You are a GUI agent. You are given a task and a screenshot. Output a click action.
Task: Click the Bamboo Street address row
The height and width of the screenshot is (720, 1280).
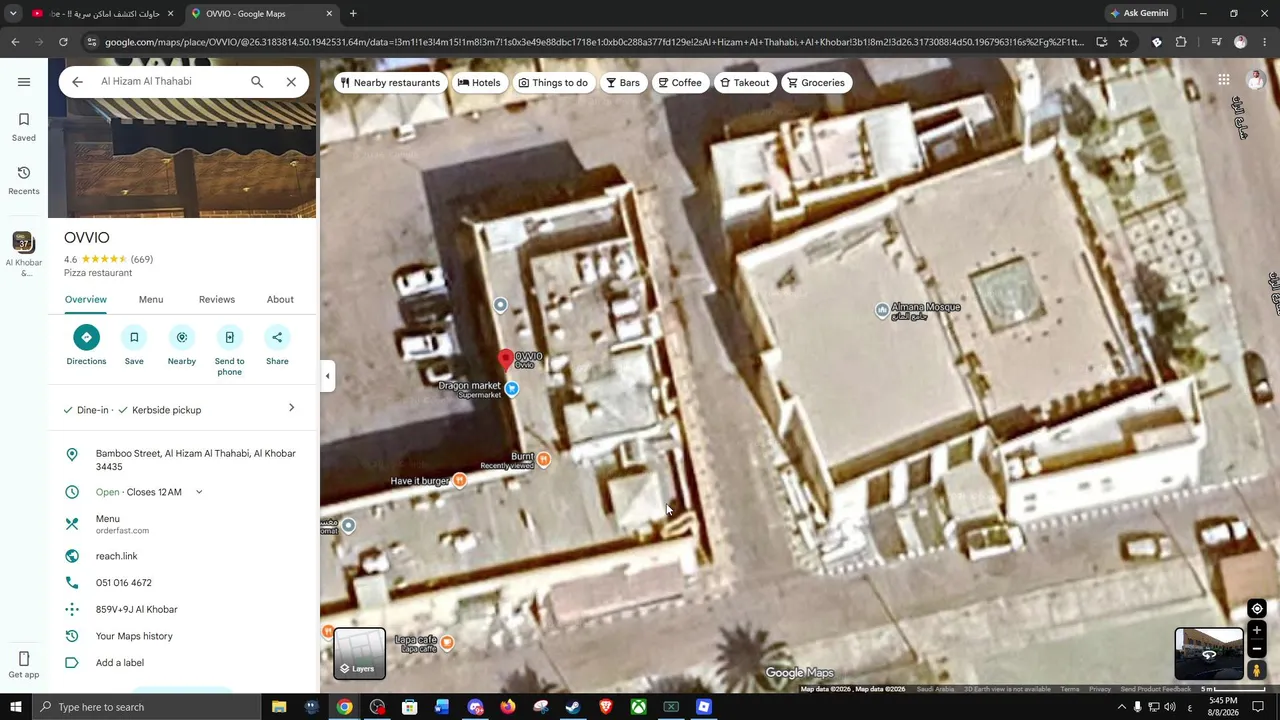182,460
